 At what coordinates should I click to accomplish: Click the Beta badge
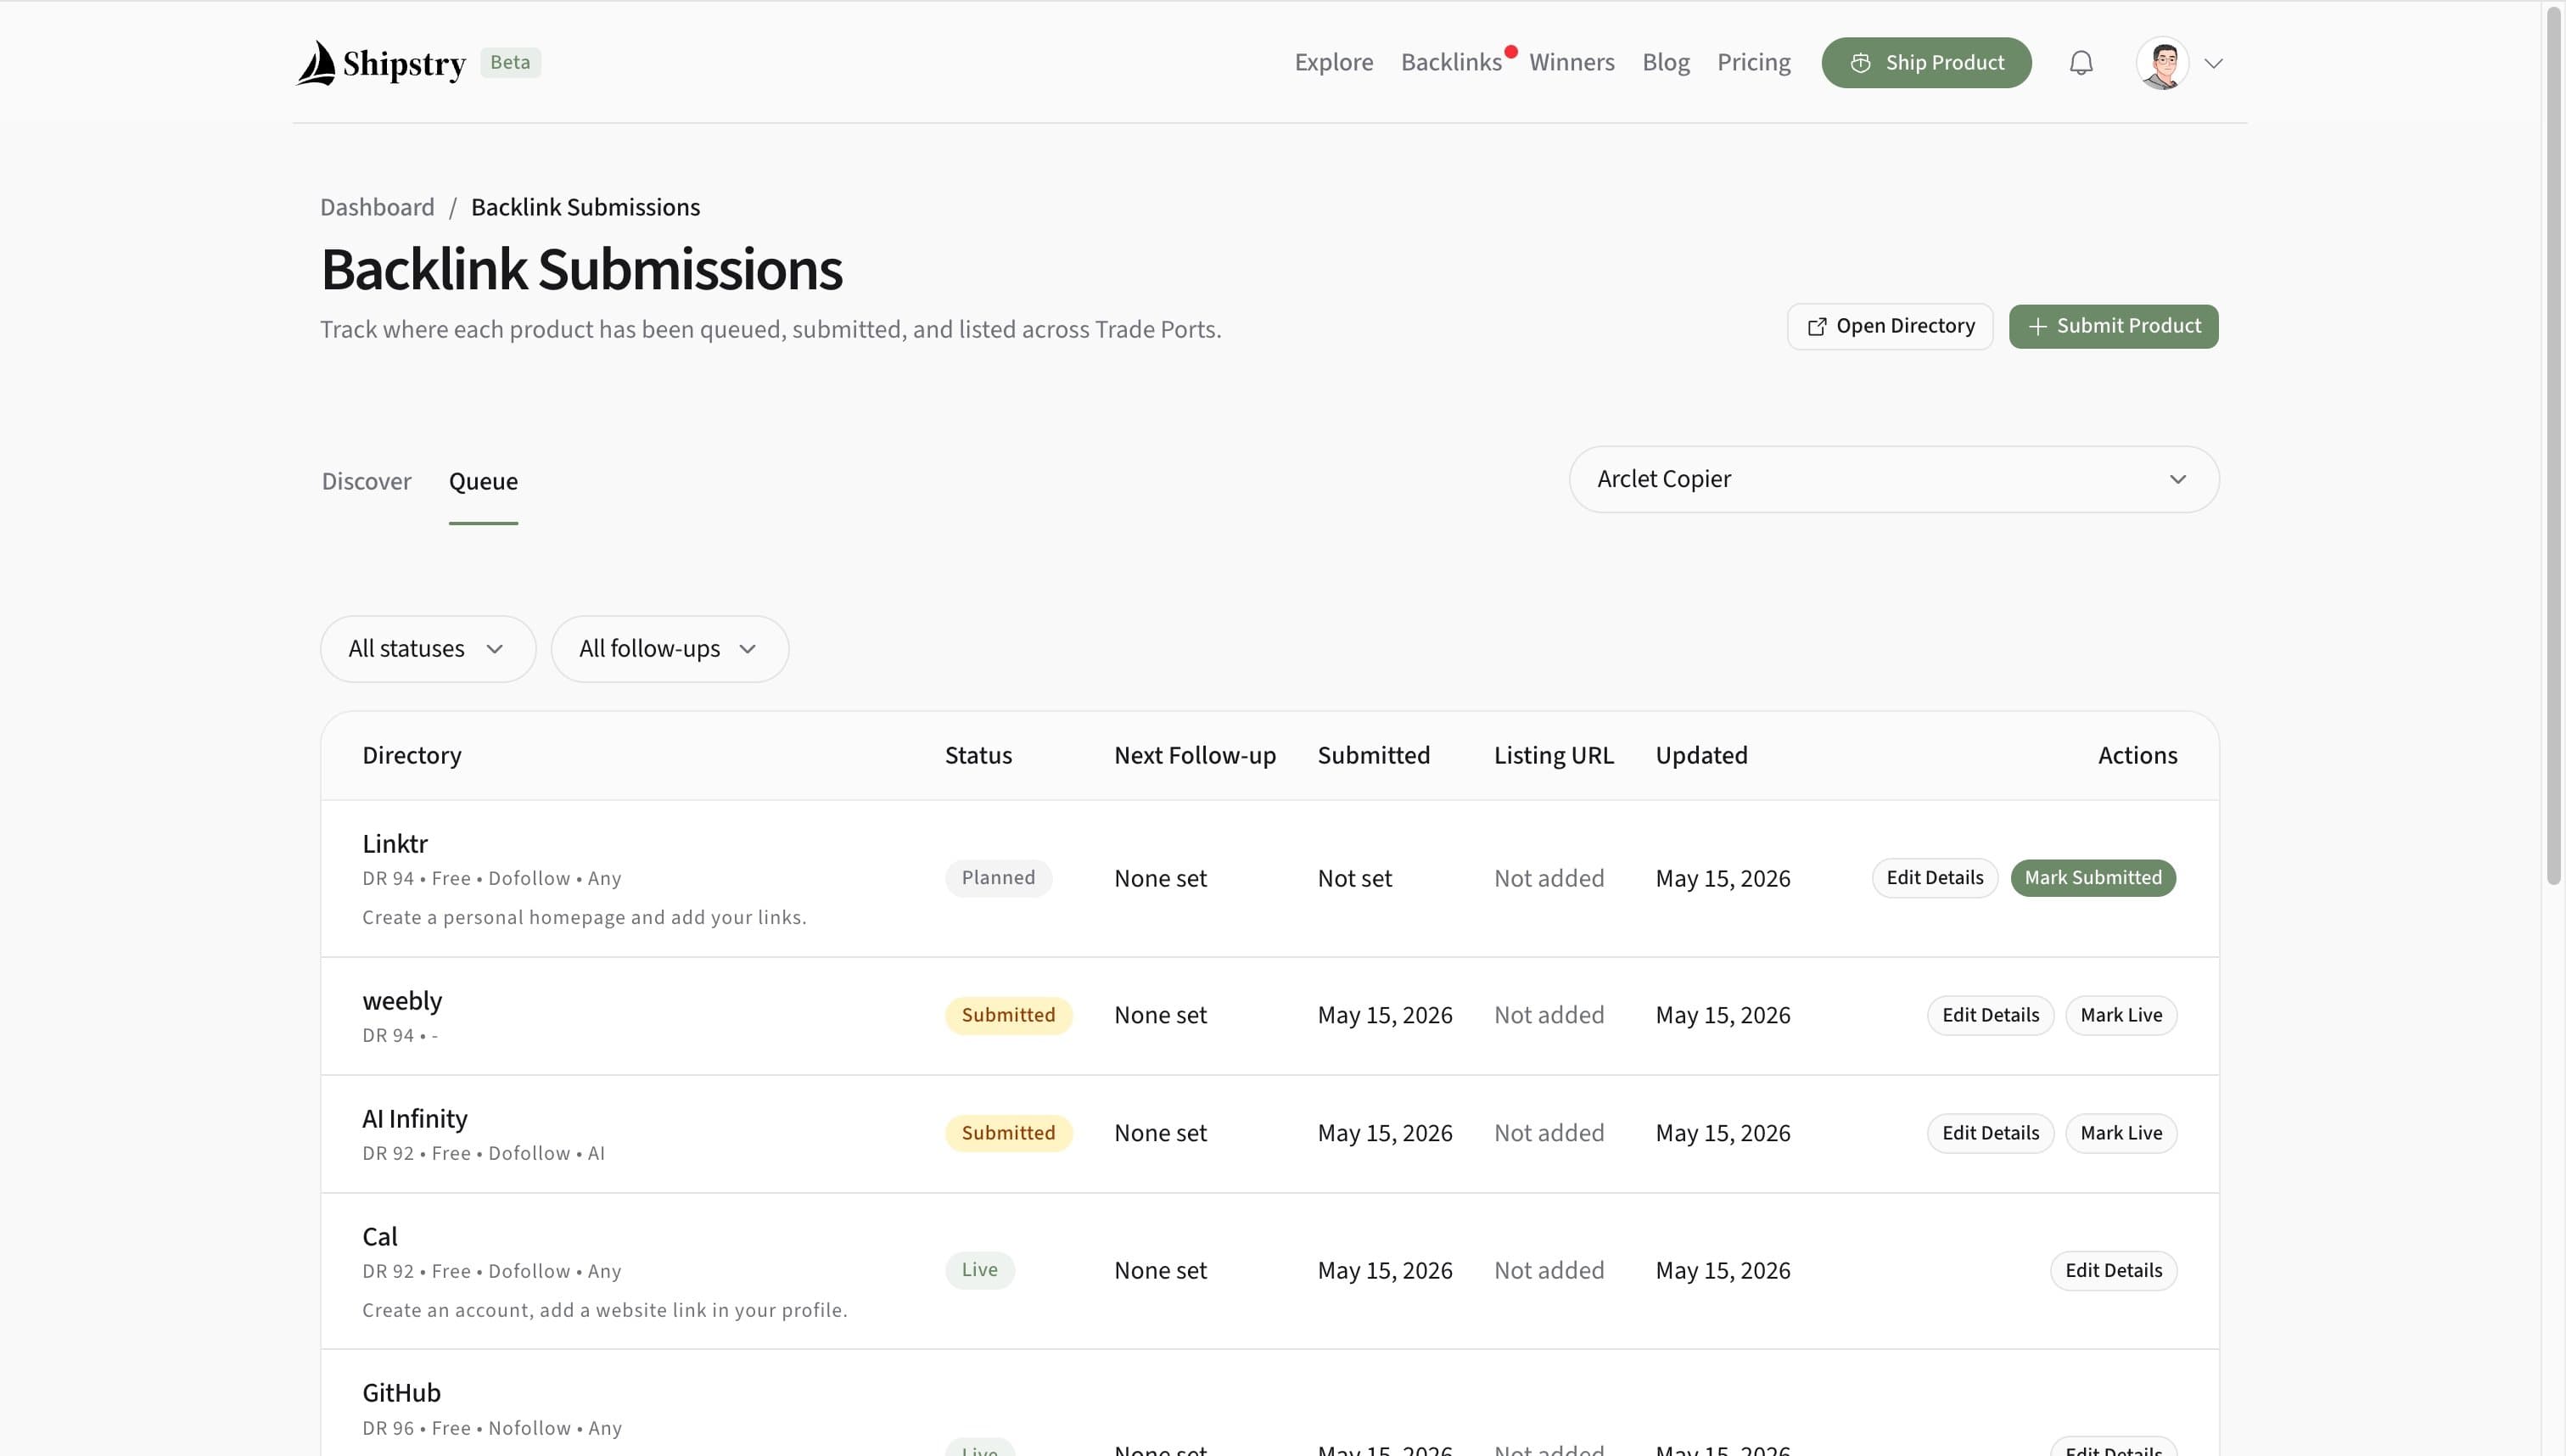coord(510,62)
